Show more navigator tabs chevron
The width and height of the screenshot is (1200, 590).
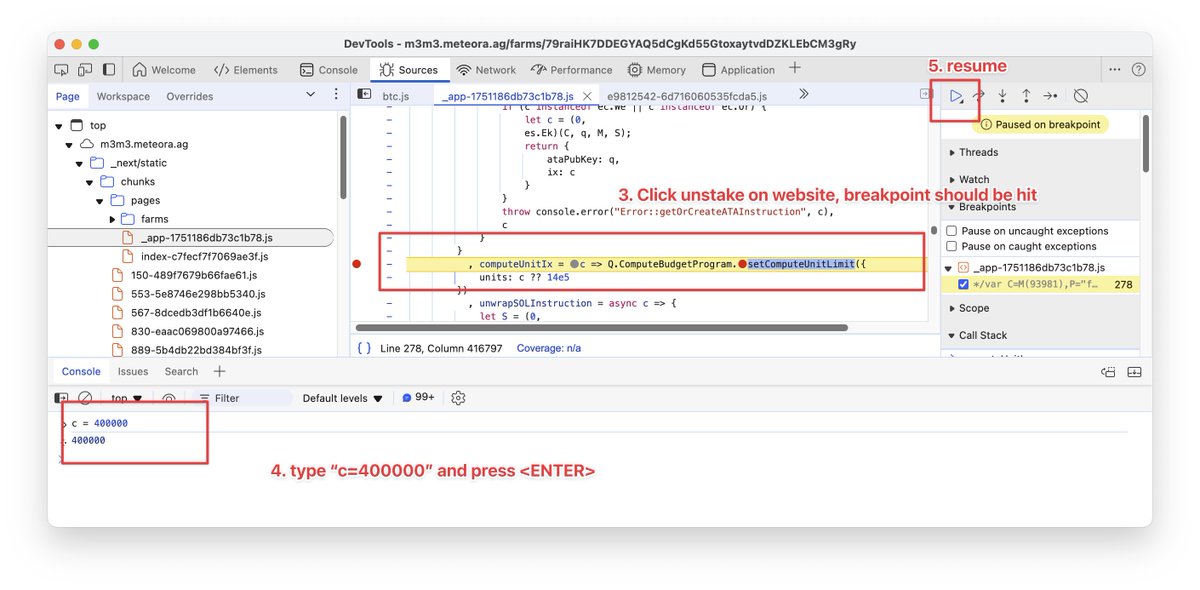(310, 95)
